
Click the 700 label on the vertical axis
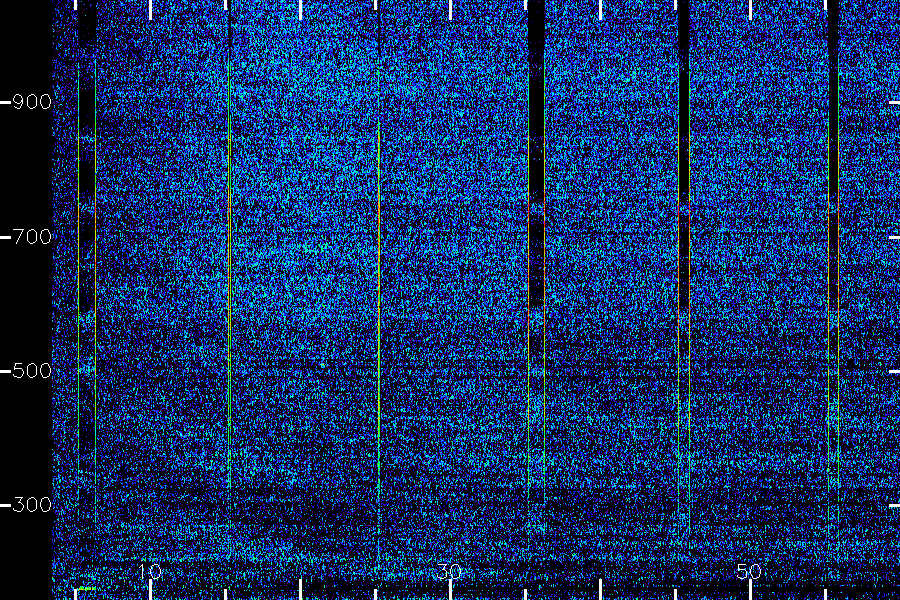click(32, 237)
